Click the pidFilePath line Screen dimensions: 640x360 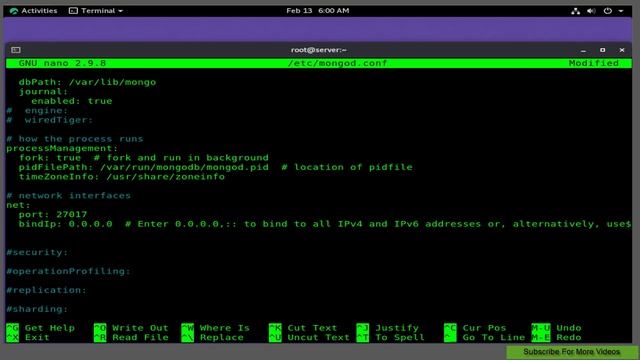point(216,167)
